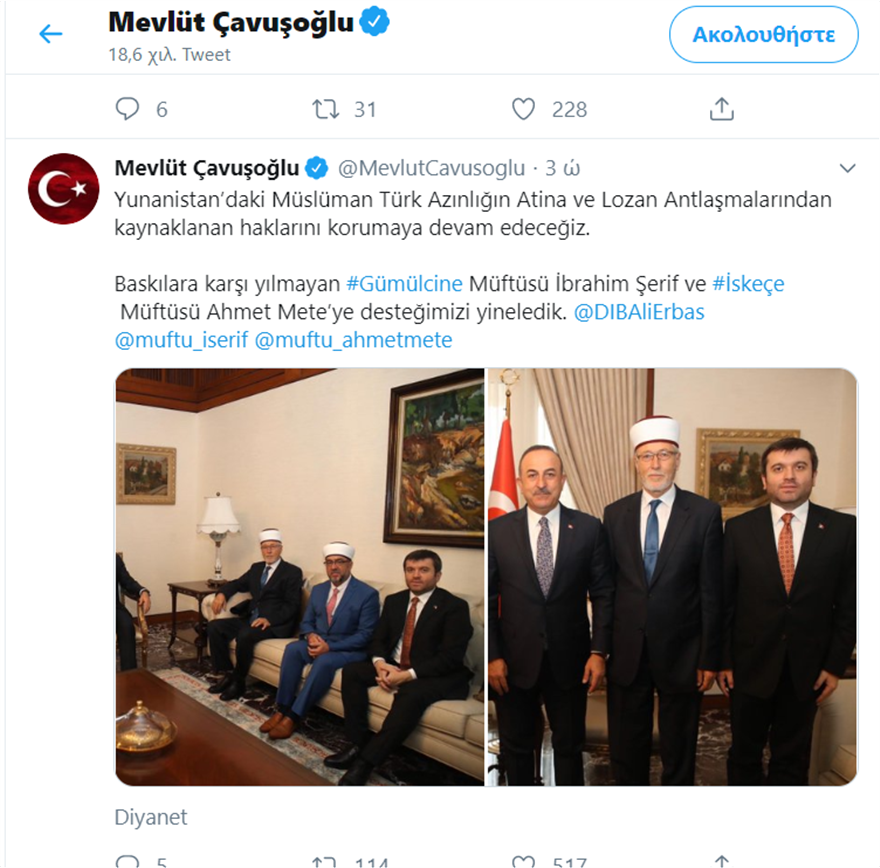Open the @muftu_ahmetmete profile mention
The height and width of the screenshot is (868, 880).
pyautogui.click(x=354, y=340)
